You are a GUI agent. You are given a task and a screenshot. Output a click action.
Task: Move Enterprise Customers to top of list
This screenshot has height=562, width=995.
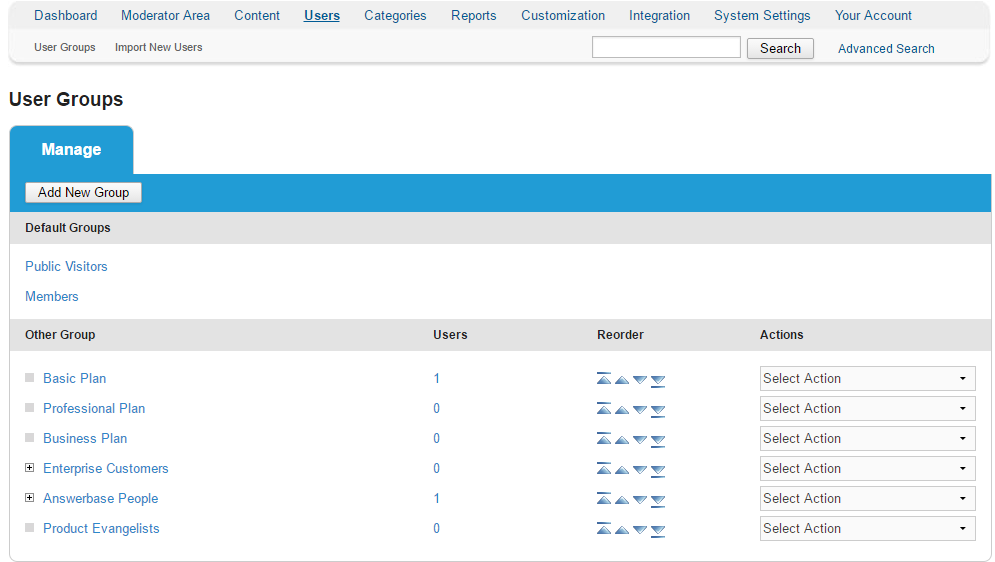click(603, 468)
